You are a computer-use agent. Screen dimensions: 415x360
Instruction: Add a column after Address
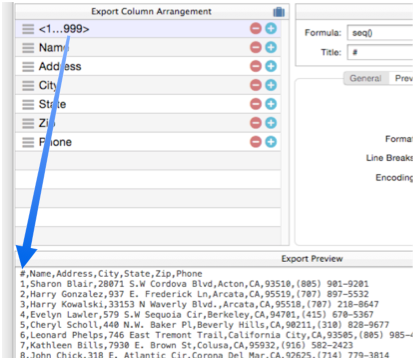coord(271,66)
